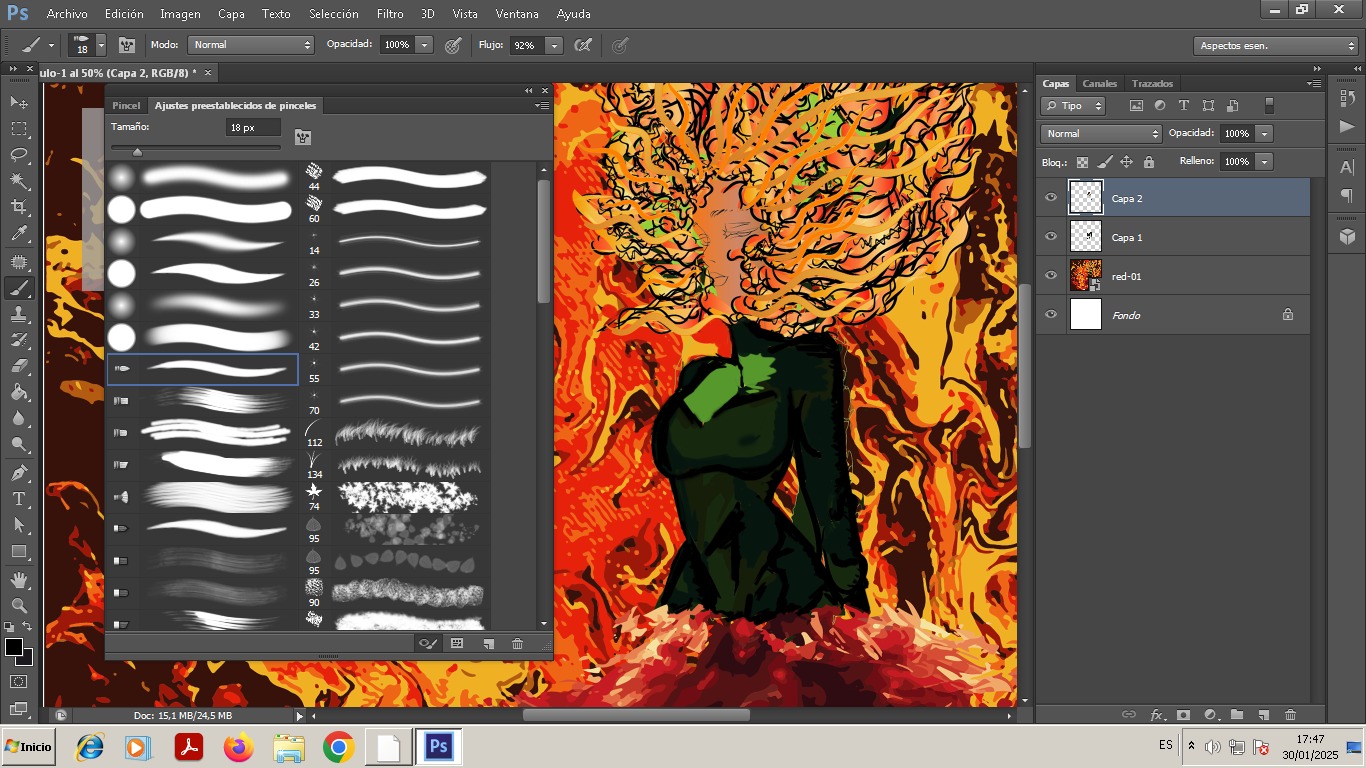Viewport: 1366px width, 768px height.
Task: Hide the Capa 2 layer
Action: [x=1050, y=197]
